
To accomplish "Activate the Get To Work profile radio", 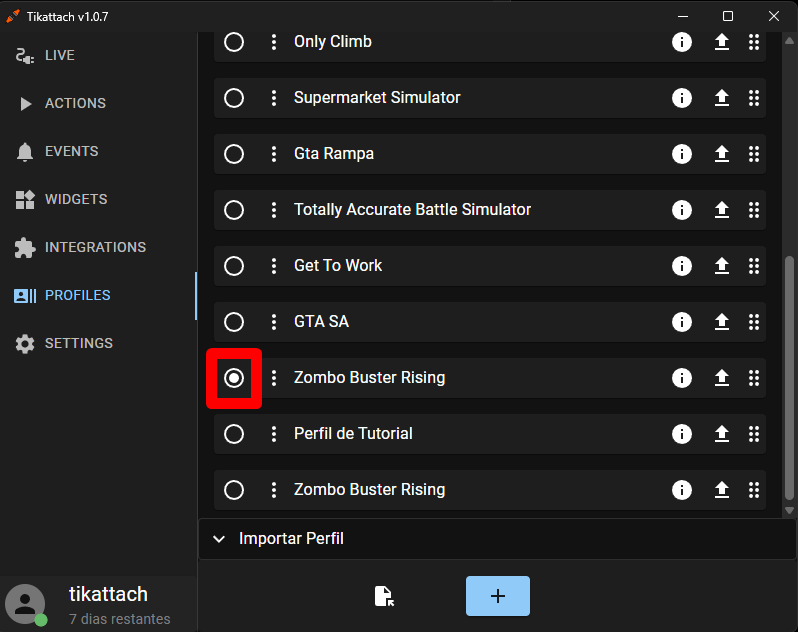I will 234,266.
